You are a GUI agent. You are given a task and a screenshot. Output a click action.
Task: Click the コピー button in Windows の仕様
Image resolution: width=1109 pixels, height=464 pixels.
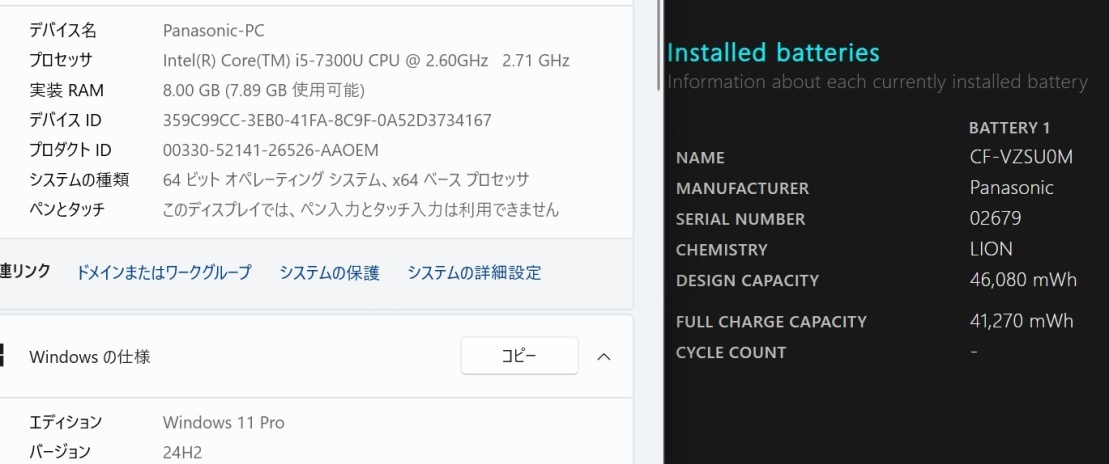pyautogui.click(x=519, y=356)
